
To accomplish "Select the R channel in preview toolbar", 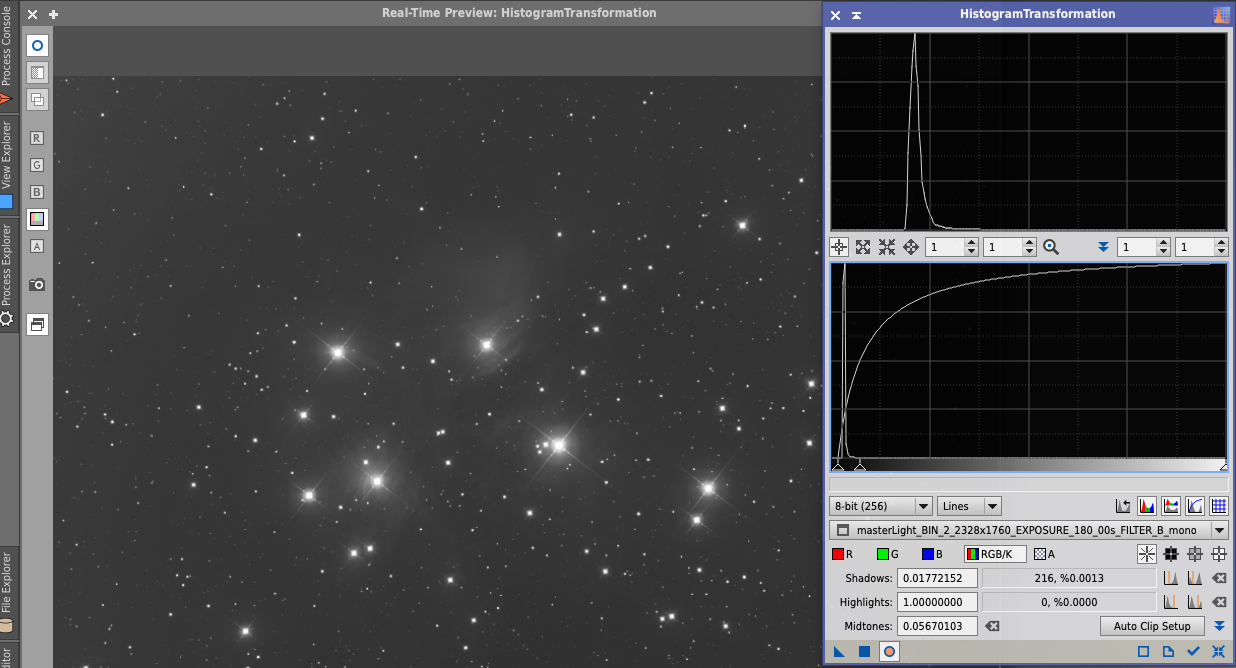I will coord(37,138).
